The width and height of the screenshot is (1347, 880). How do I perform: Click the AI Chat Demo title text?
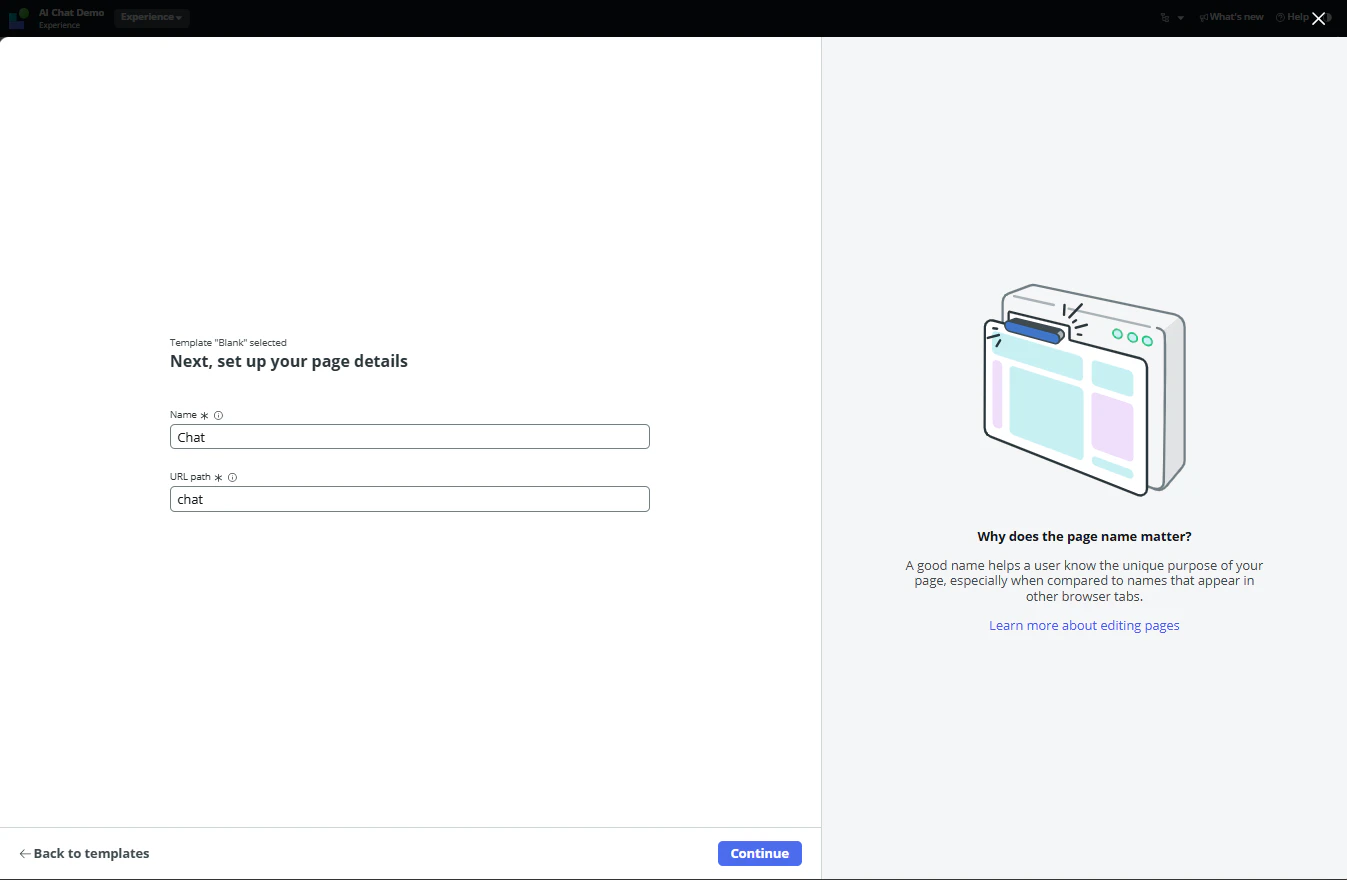(x=71, y=13)
